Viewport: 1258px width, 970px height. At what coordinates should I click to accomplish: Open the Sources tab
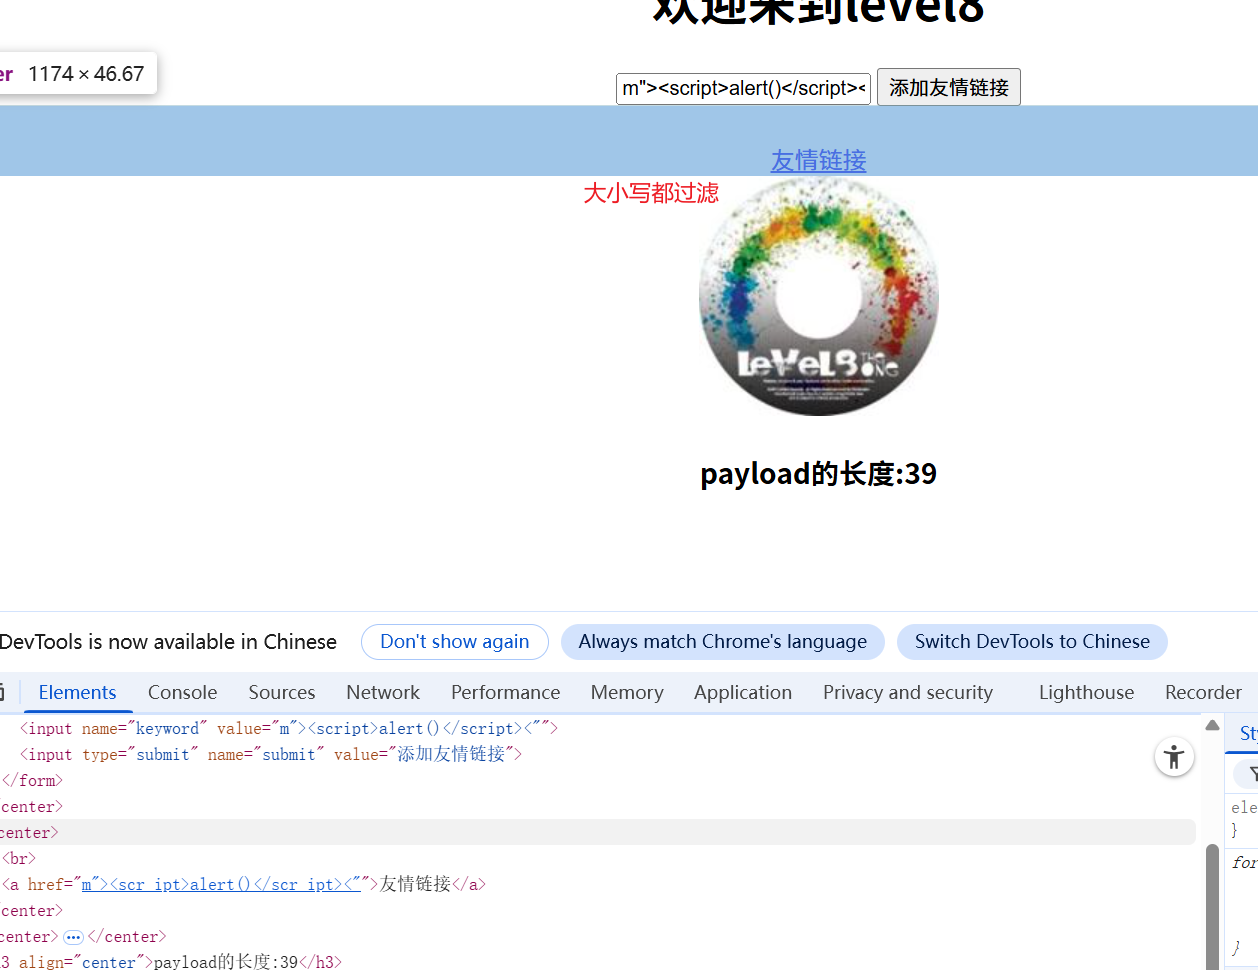coord(282,692)
